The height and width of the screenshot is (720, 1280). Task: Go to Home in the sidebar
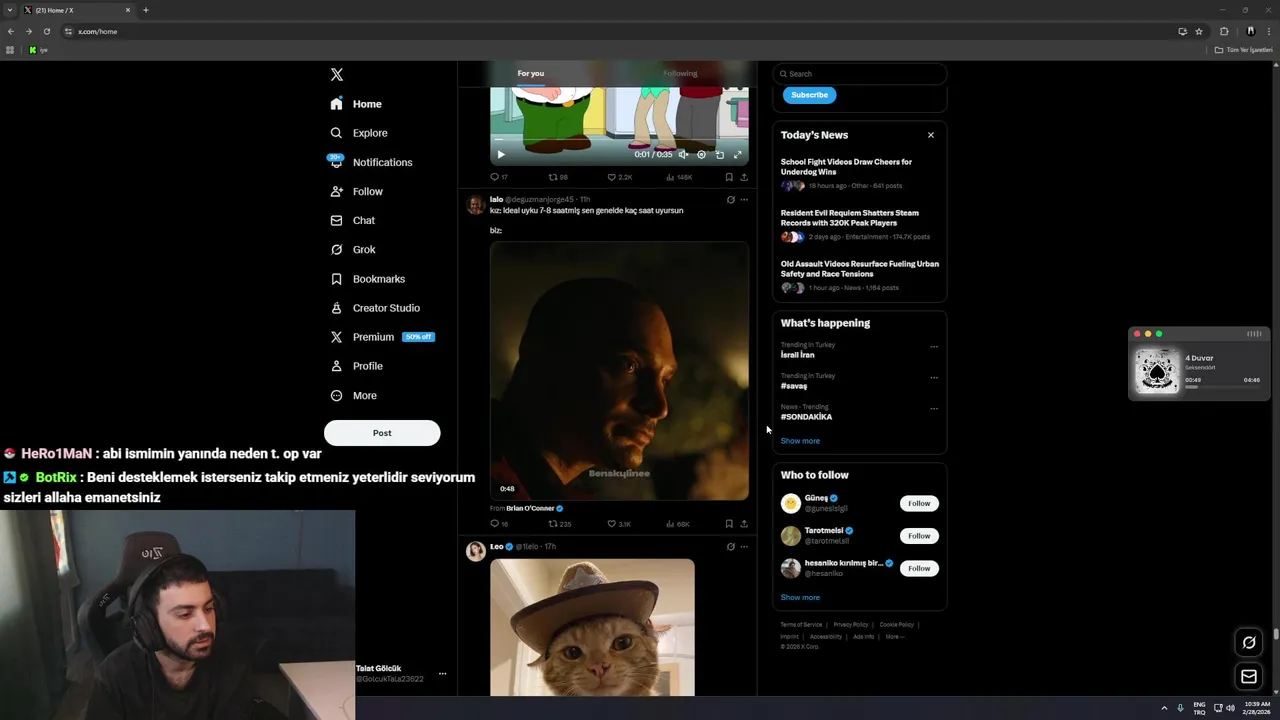click(x=356, y=104)
